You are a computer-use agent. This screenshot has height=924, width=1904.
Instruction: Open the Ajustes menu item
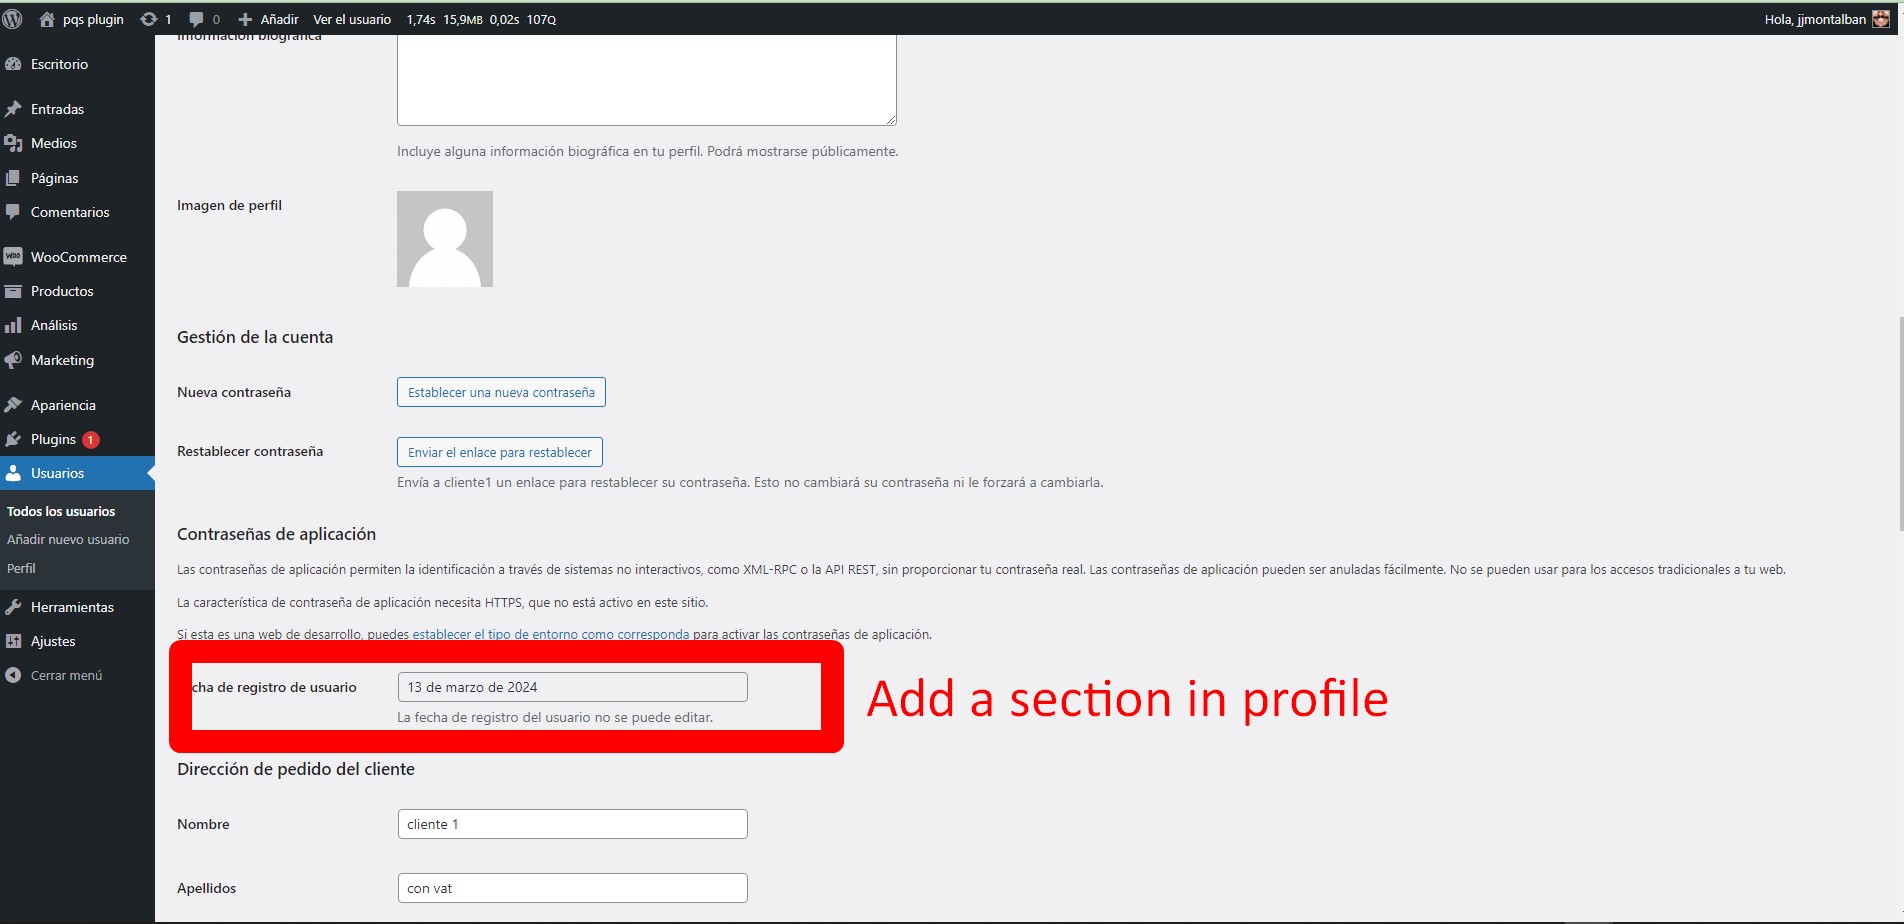(x=53, y=641)
